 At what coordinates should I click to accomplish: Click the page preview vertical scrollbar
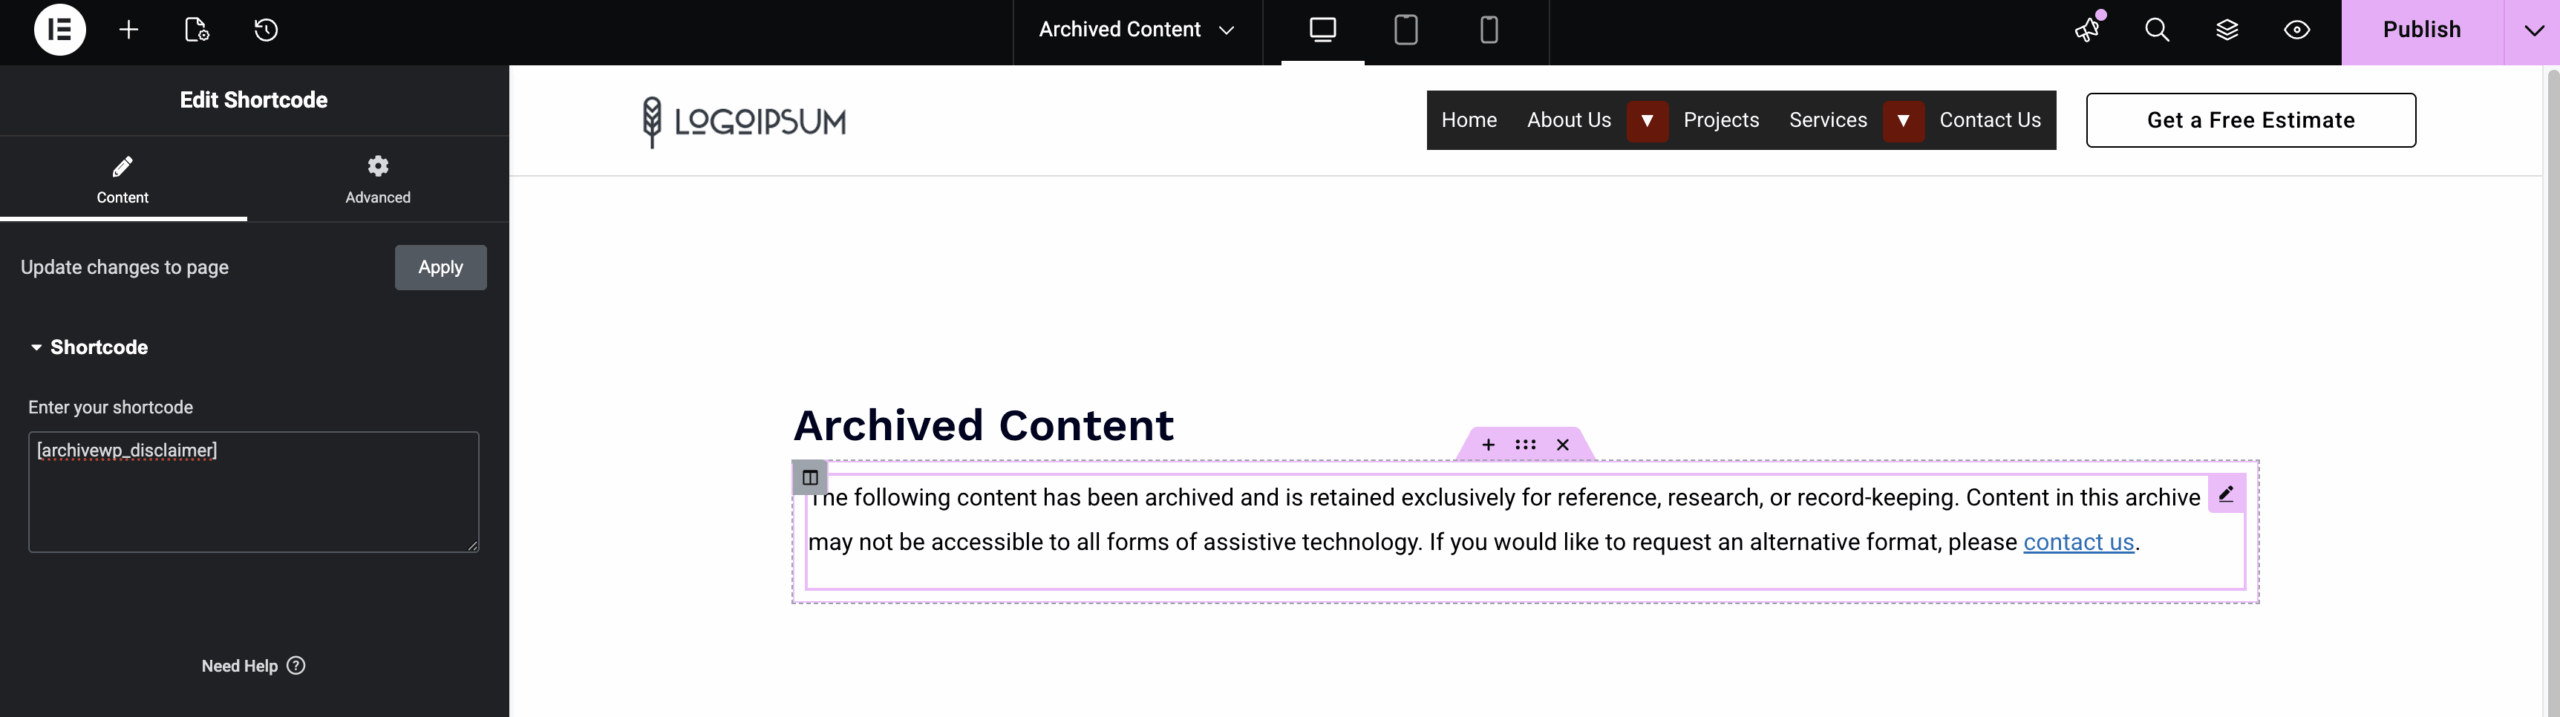click(x=2551, y=391)
